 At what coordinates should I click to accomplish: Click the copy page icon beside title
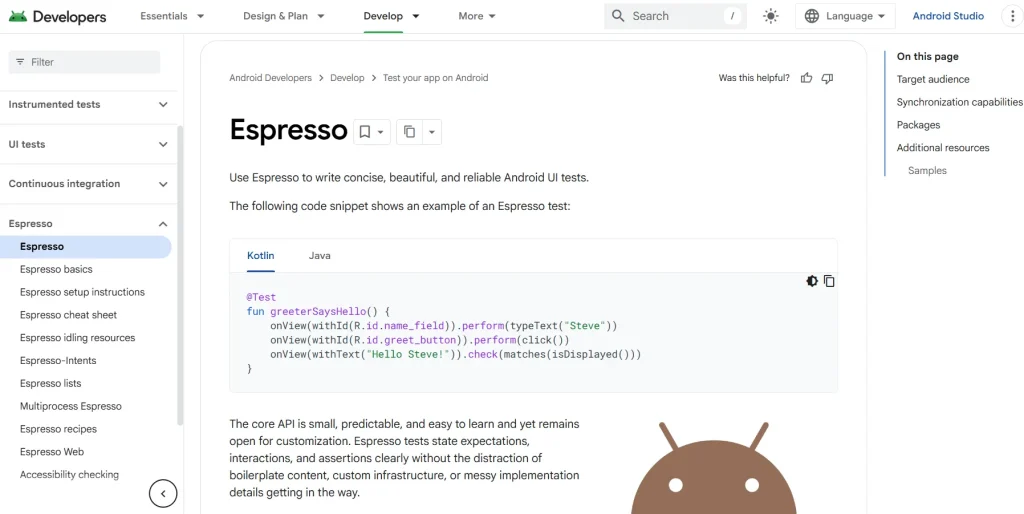tap(409, 132)
